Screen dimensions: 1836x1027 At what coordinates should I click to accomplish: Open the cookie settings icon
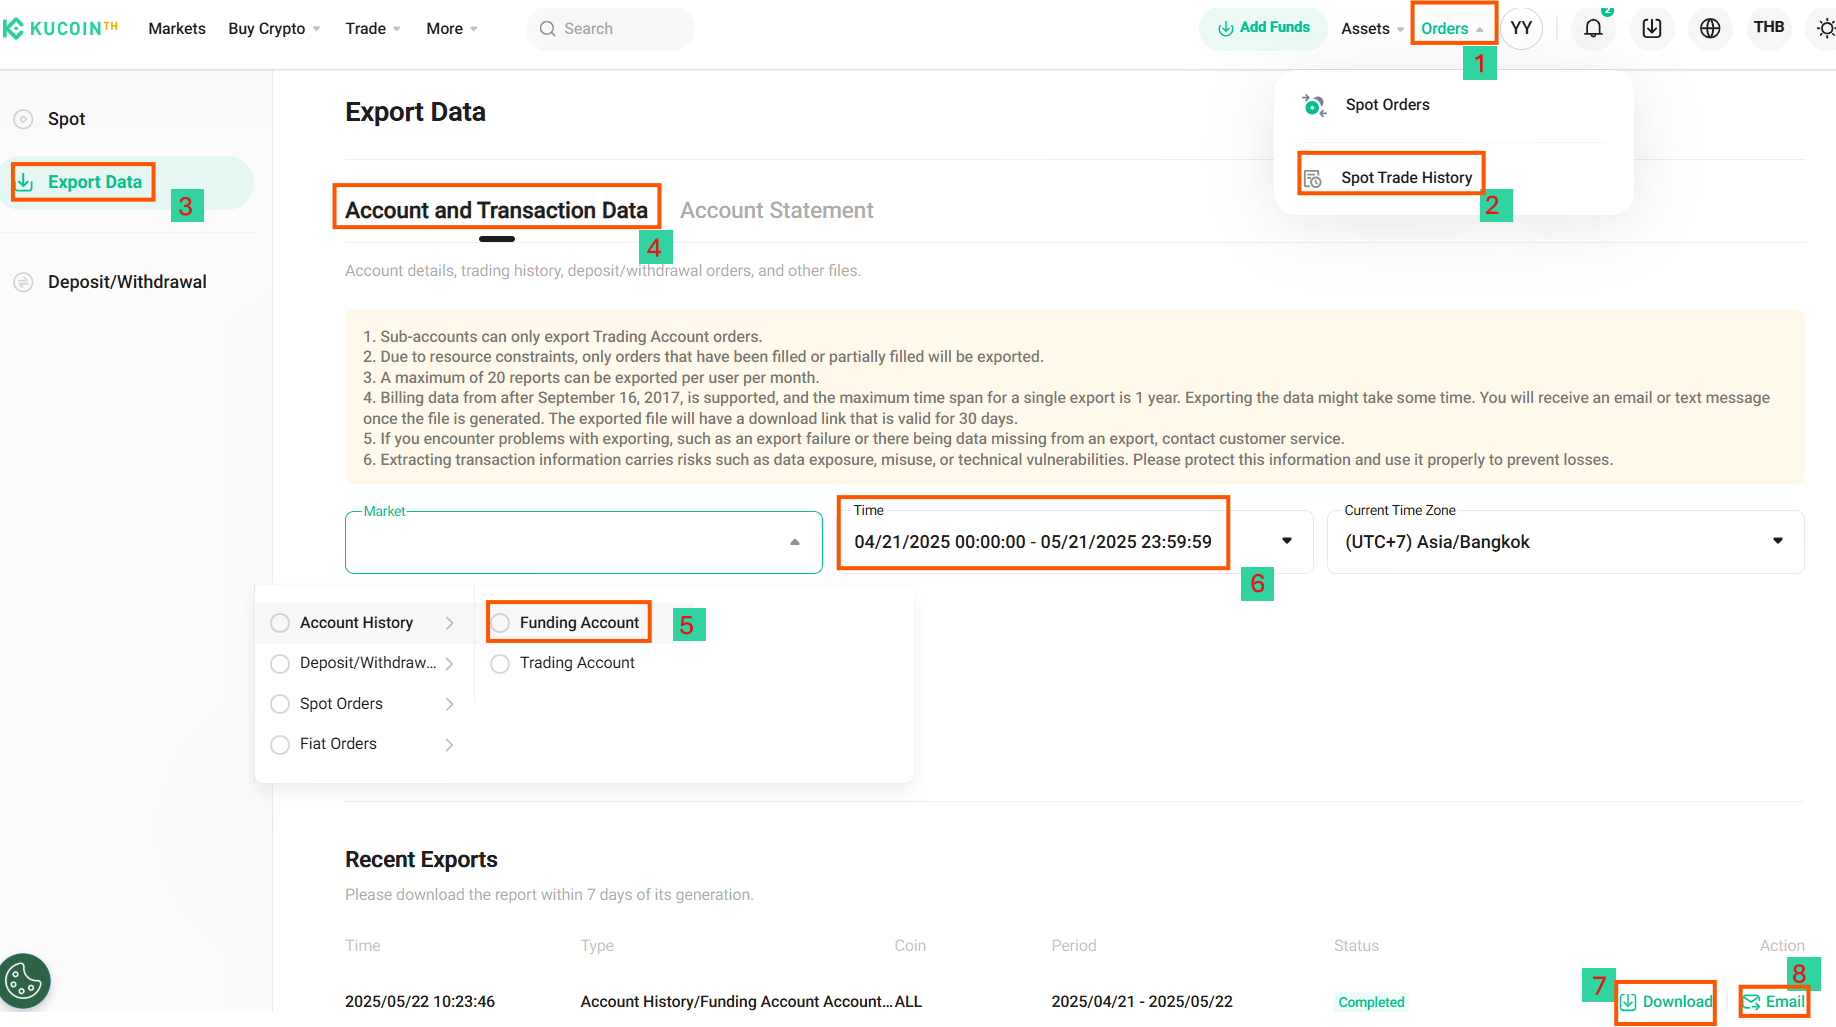tap(25, 981)
